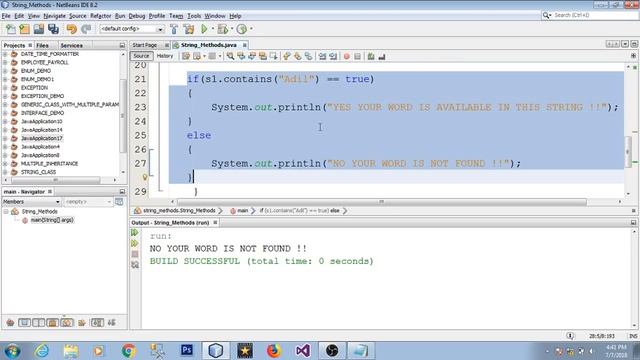Click the Debug Project toolbar icon
The width and height of the screenshot is (640, 360).
pos(223,29)
